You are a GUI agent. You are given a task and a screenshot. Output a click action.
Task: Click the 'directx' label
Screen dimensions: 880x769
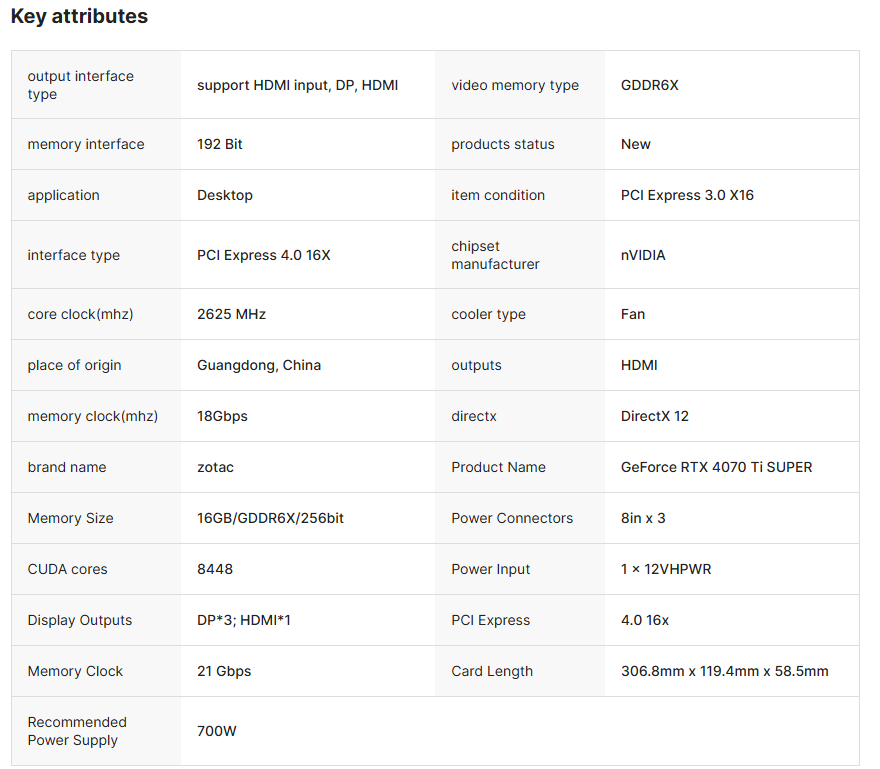tap(474, 416)
